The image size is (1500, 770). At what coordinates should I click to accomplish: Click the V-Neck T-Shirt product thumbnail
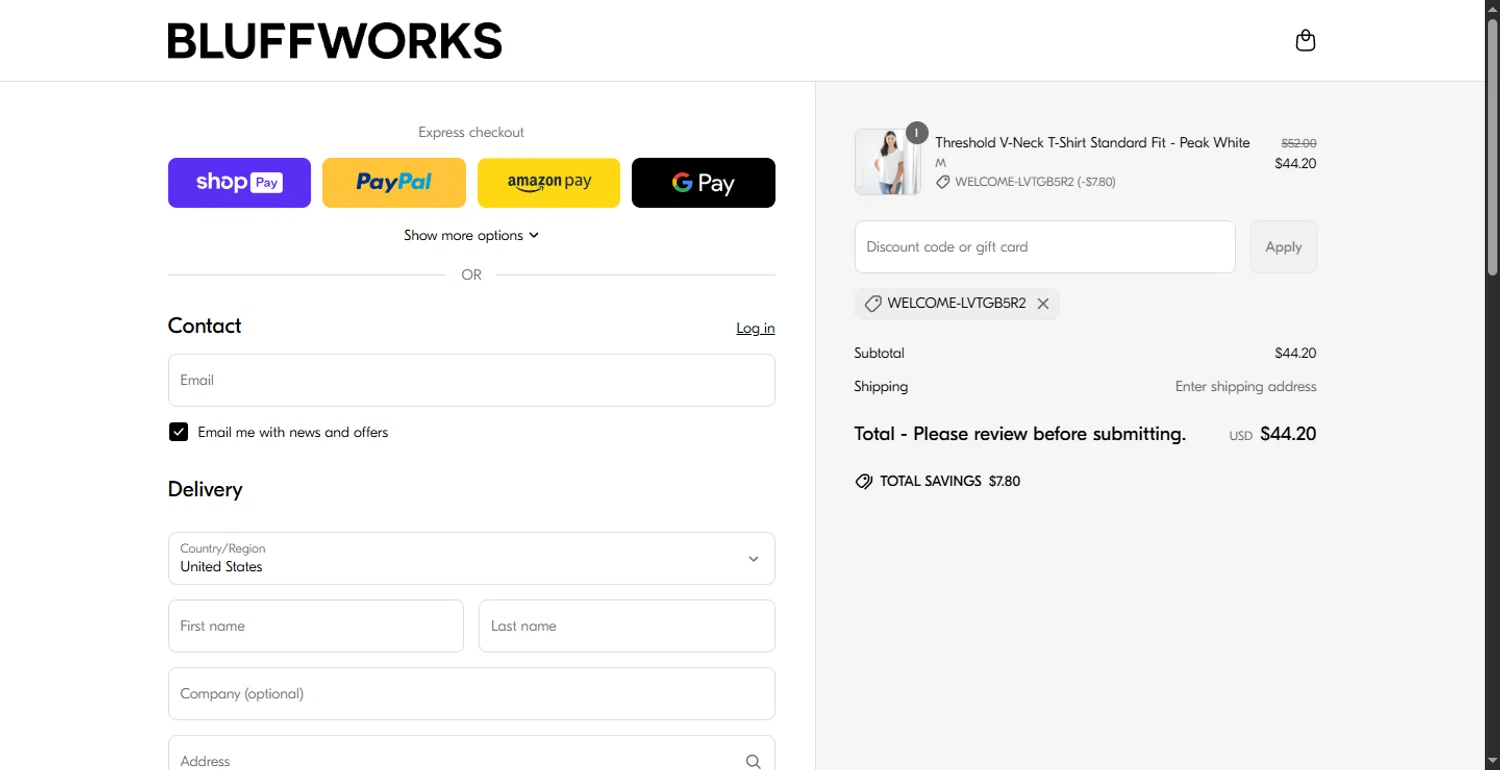click(x=888, y=162)
